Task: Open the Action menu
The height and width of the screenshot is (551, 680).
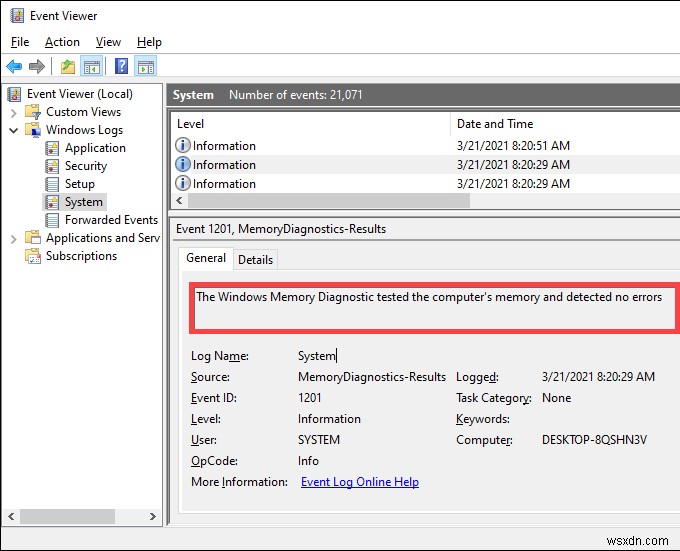Action: [62, 42]
